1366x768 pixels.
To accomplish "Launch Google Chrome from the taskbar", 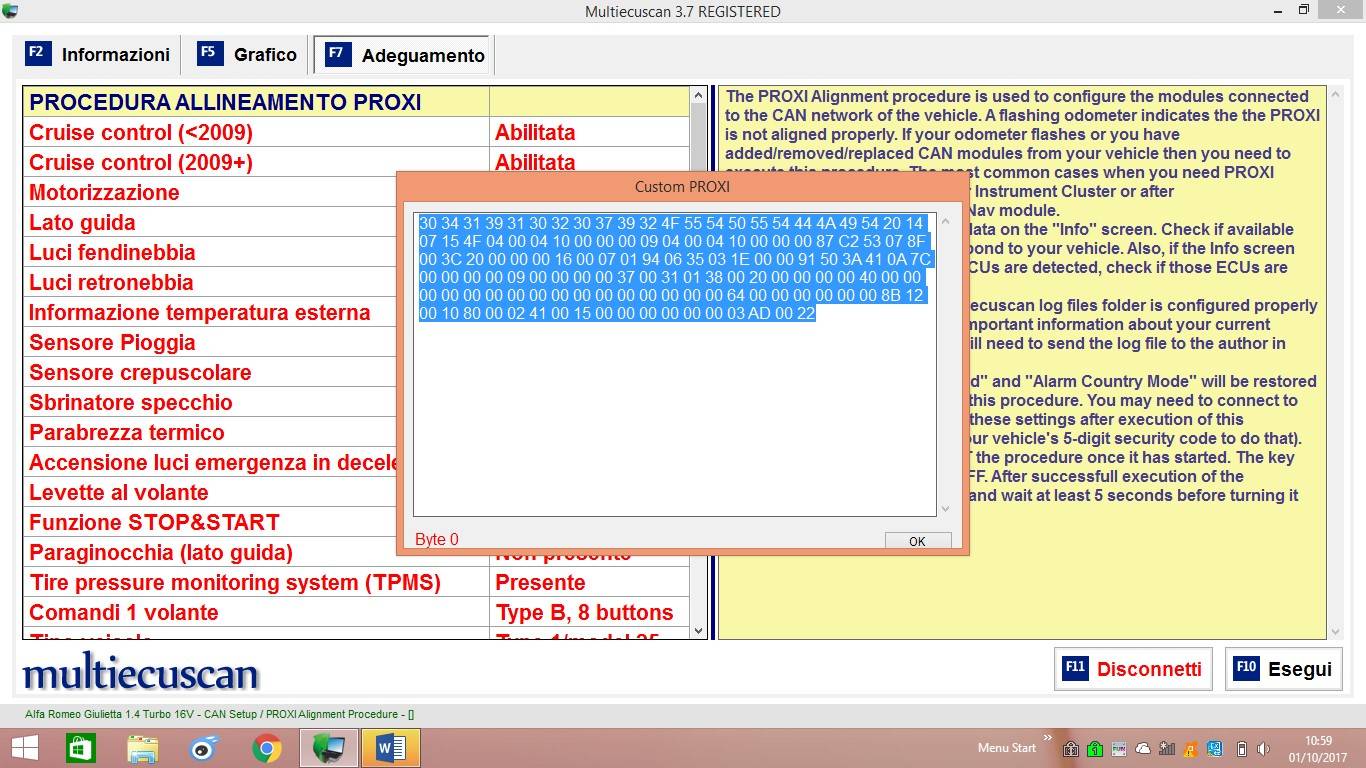I will click(266, 748).
